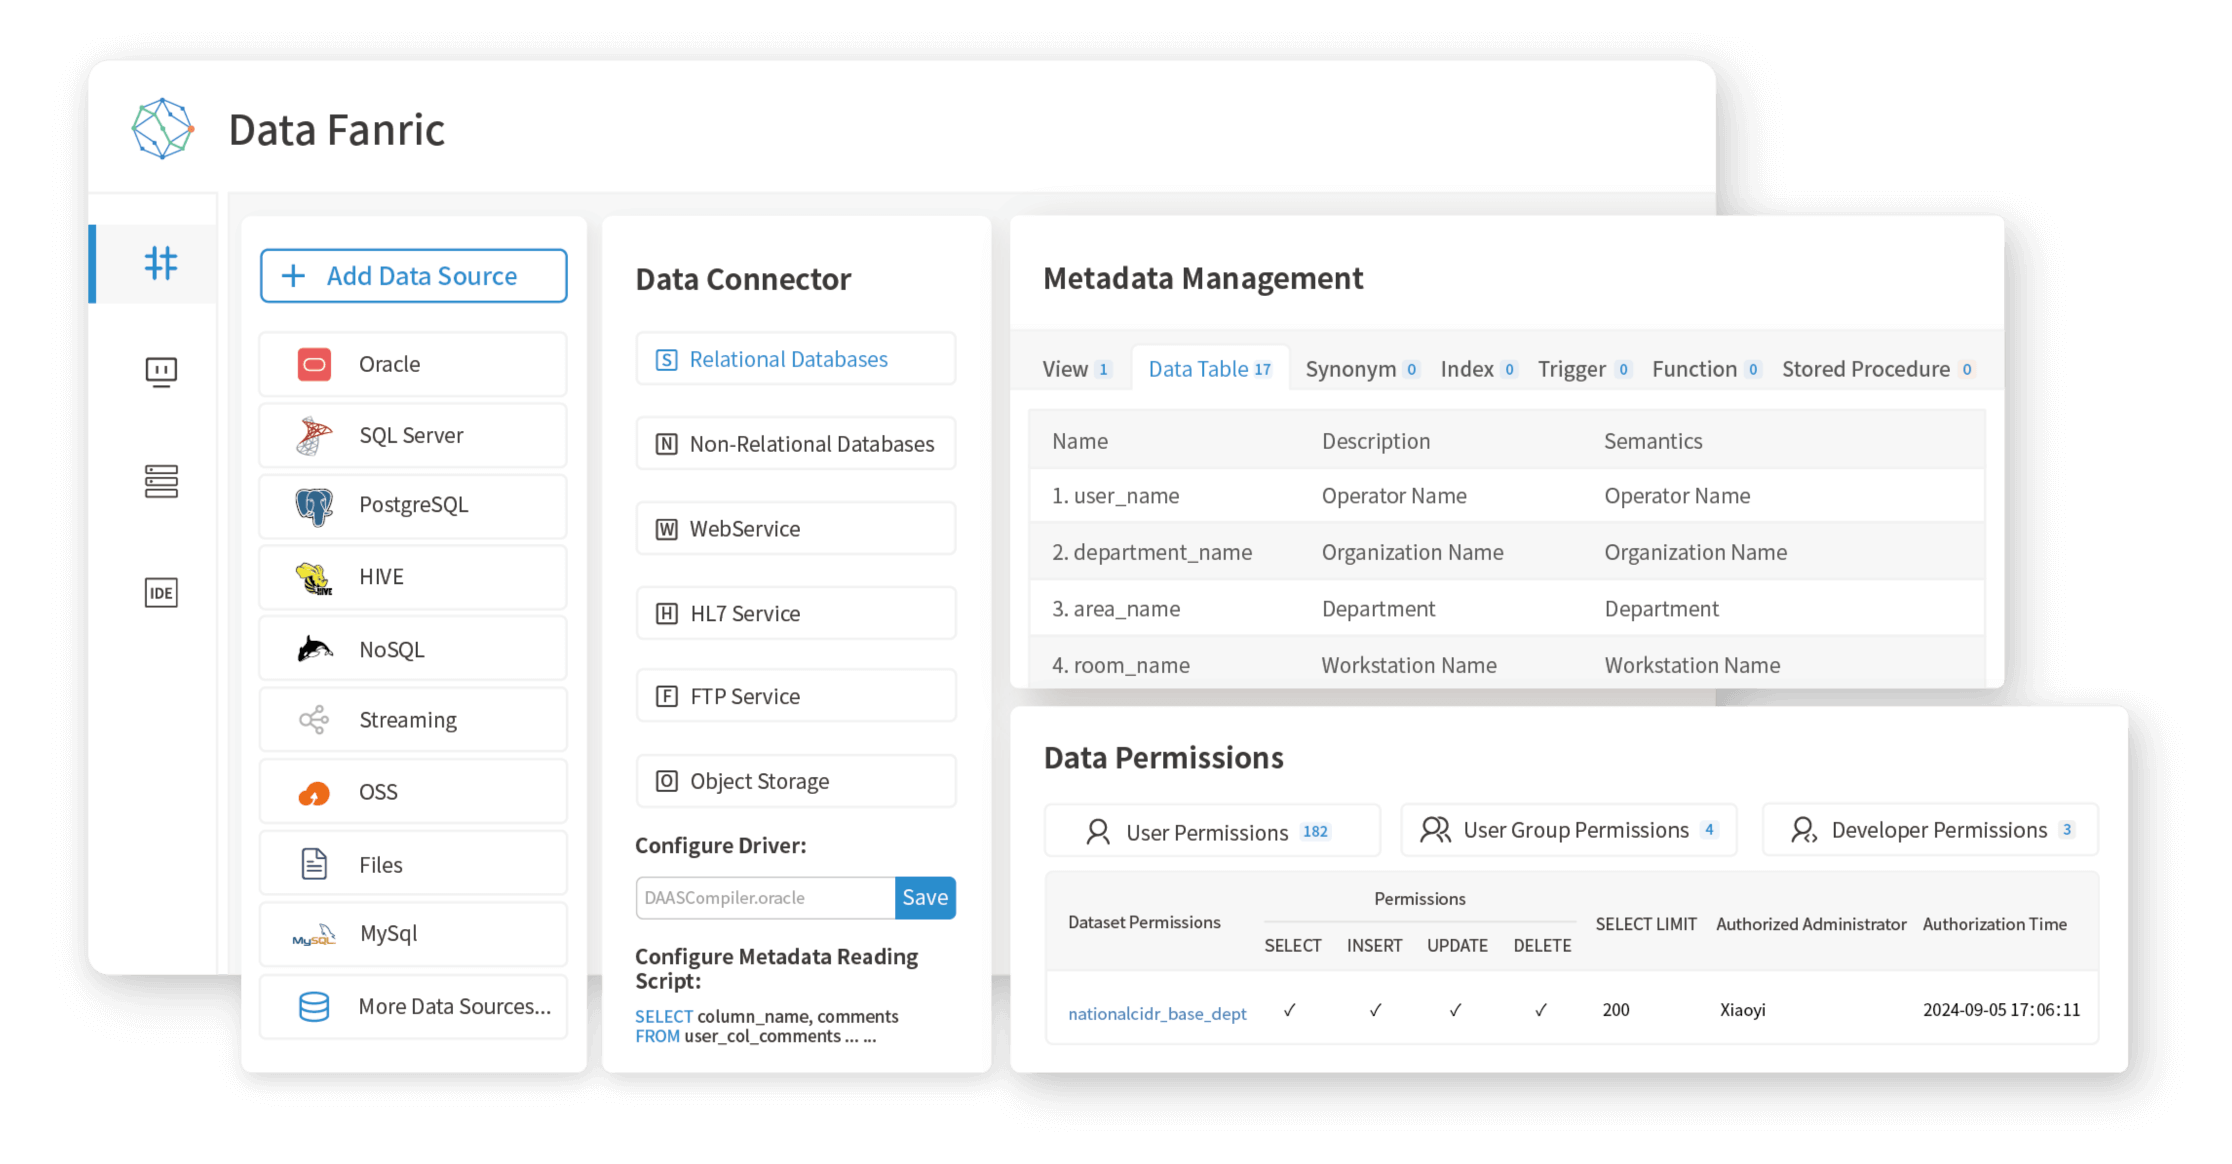Save the configured driver
The image size is (2232, 1164).
924,897
